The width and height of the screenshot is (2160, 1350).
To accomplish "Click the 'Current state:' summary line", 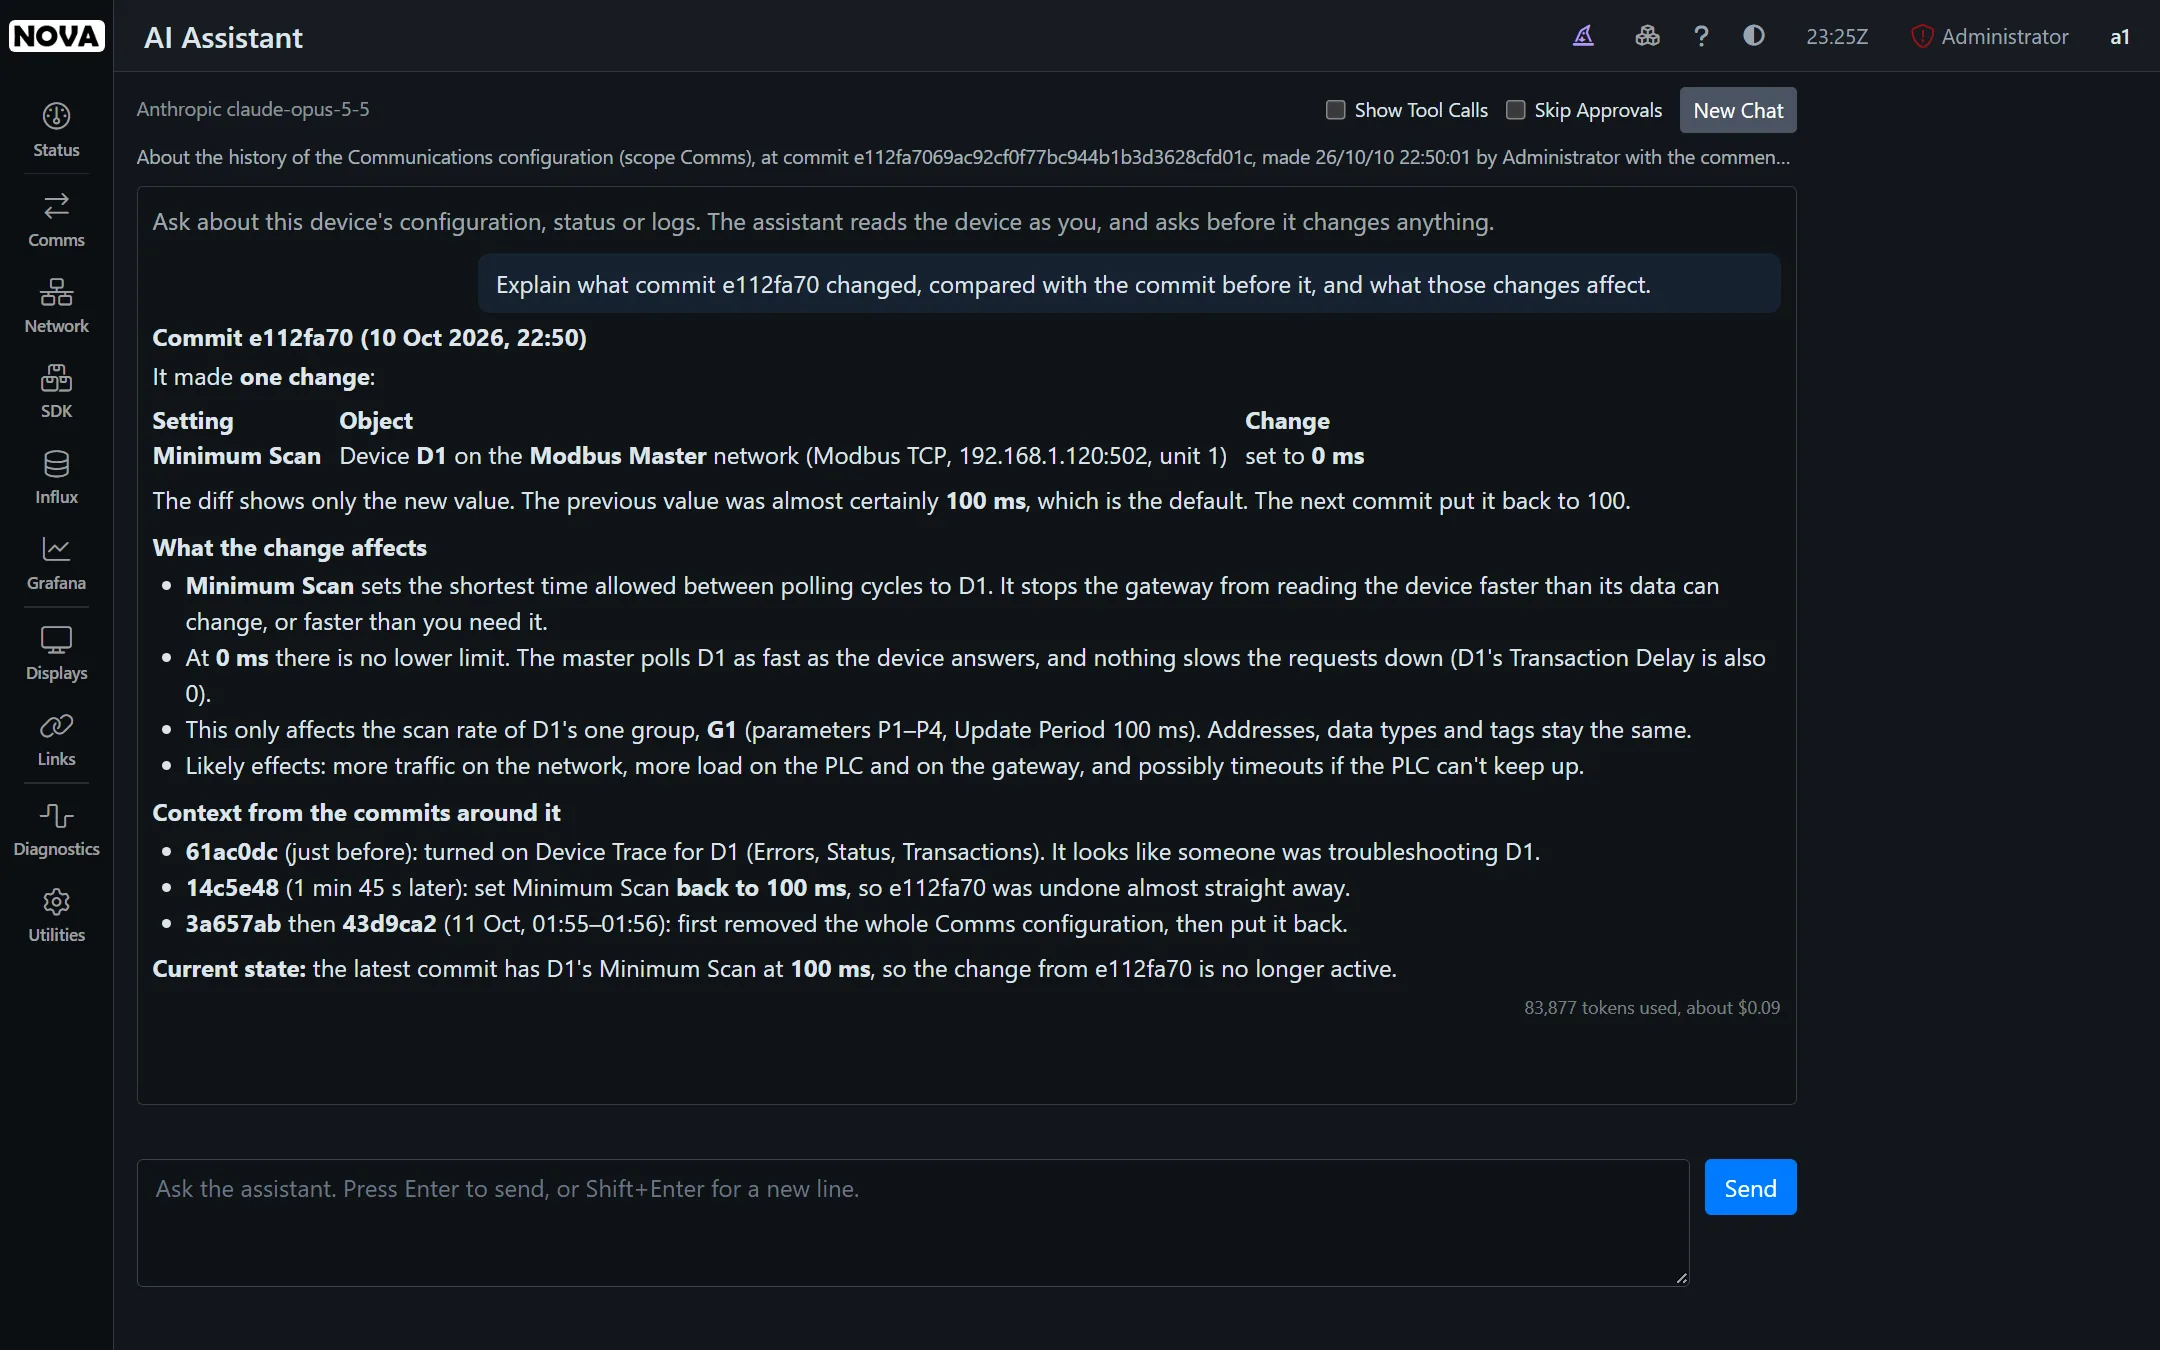I will click(774, 969).
